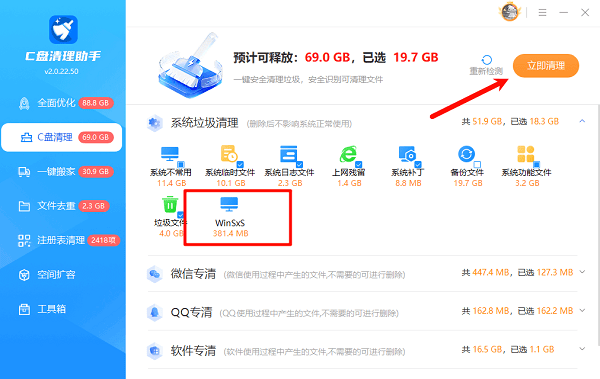600x379 pixels.
Task: Click 重新检测 to rescan
Action: click(486, 65)
